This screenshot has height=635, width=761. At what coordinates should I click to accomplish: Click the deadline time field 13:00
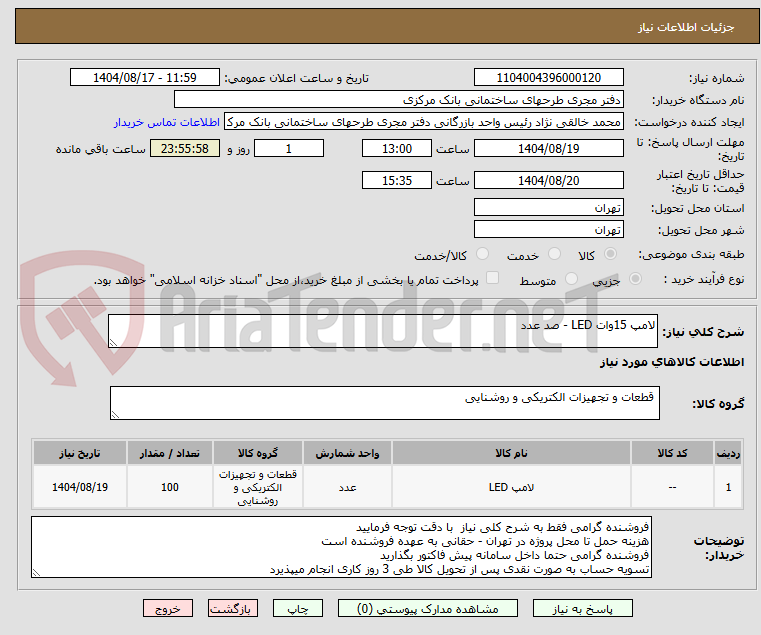click(x=397, y=149)
